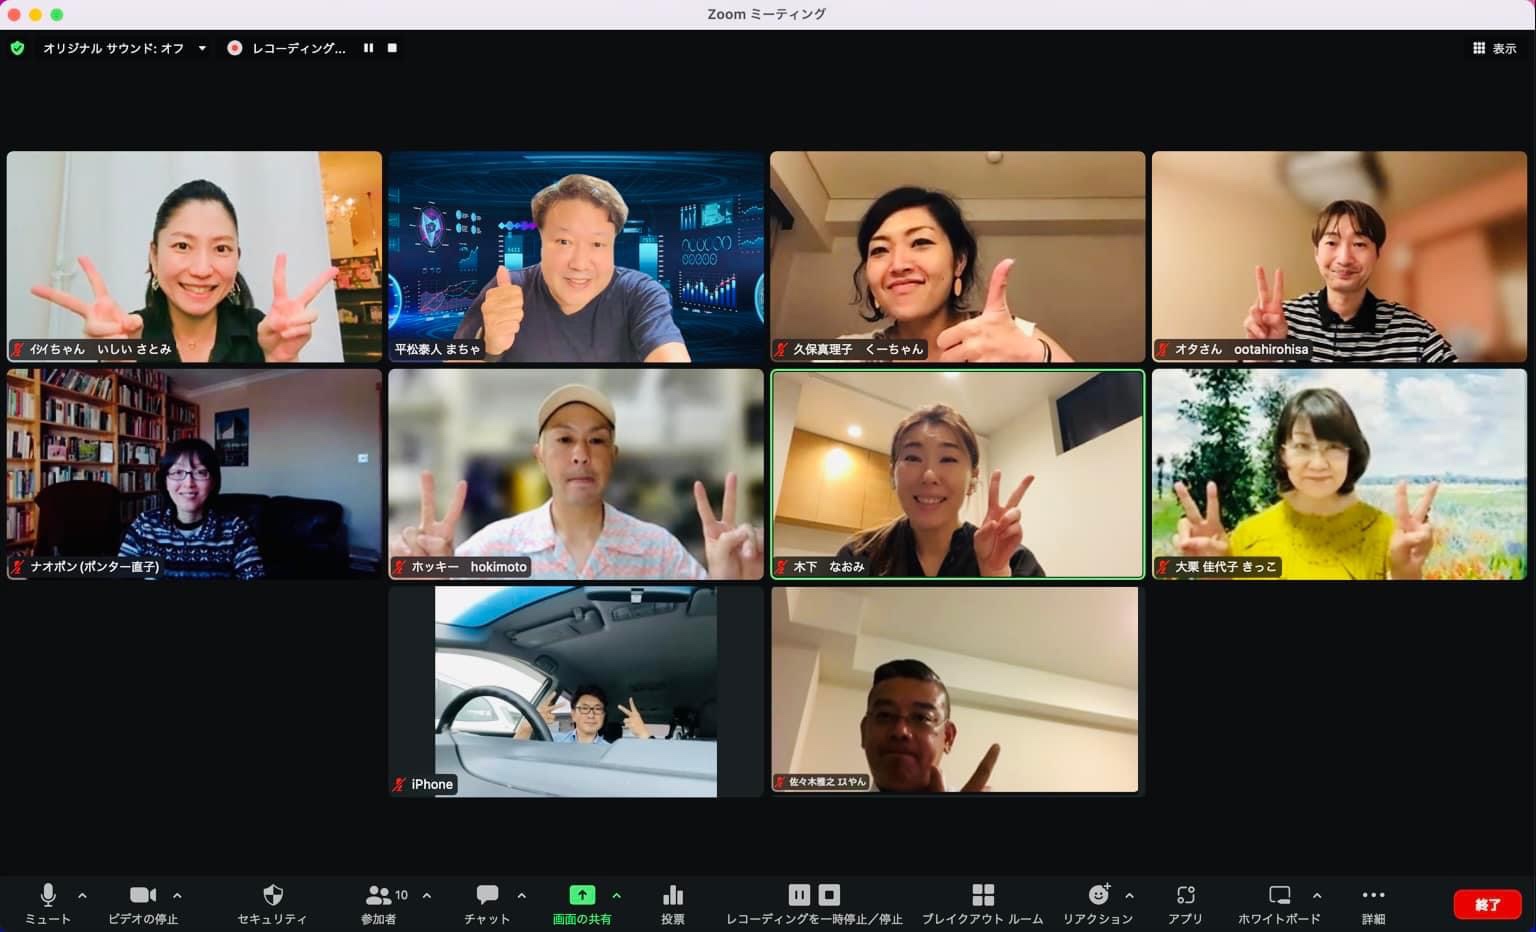Select いしい さとみ video tile
This screenshot has height=932, width=1536.
pos(194,257)
